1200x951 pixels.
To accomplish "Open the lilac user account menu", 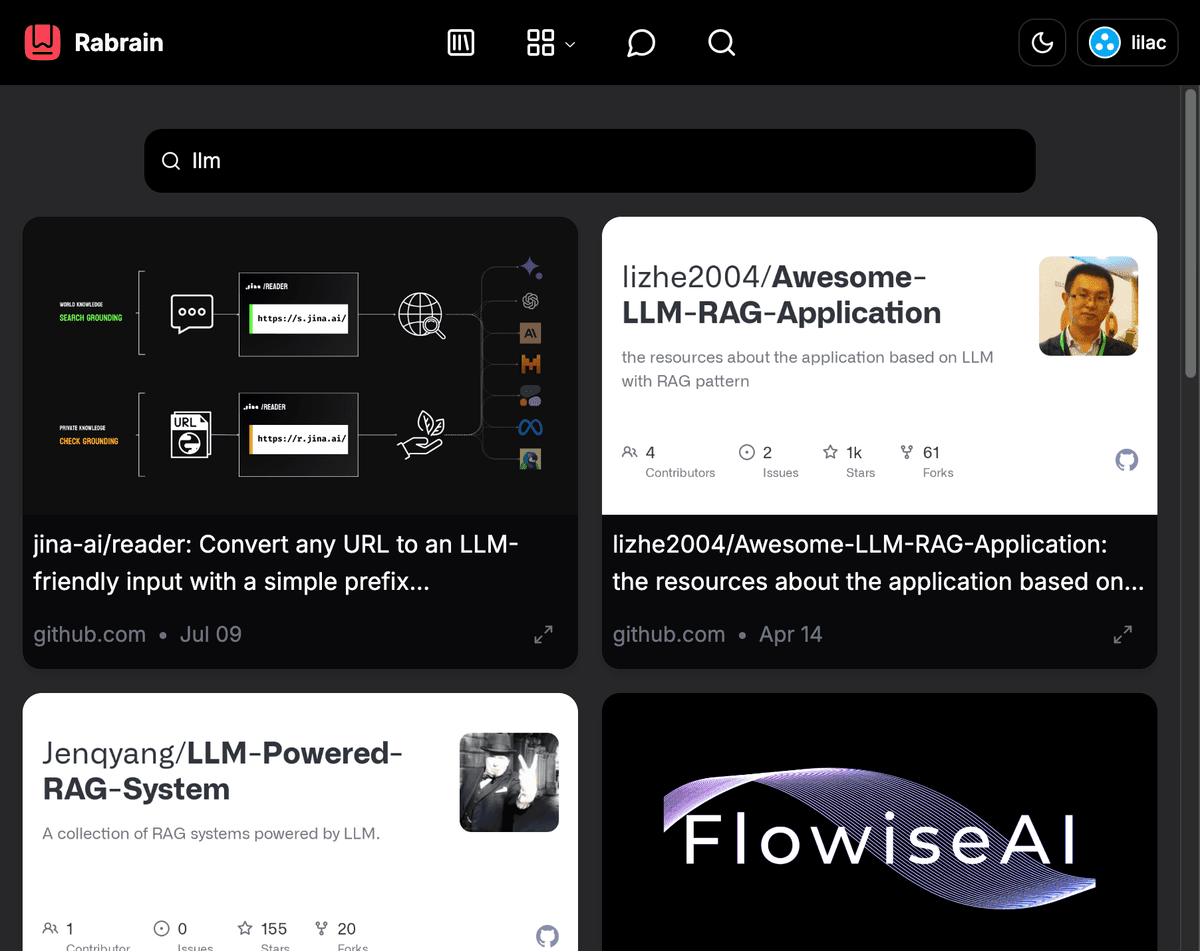I will pos(1127,43).
